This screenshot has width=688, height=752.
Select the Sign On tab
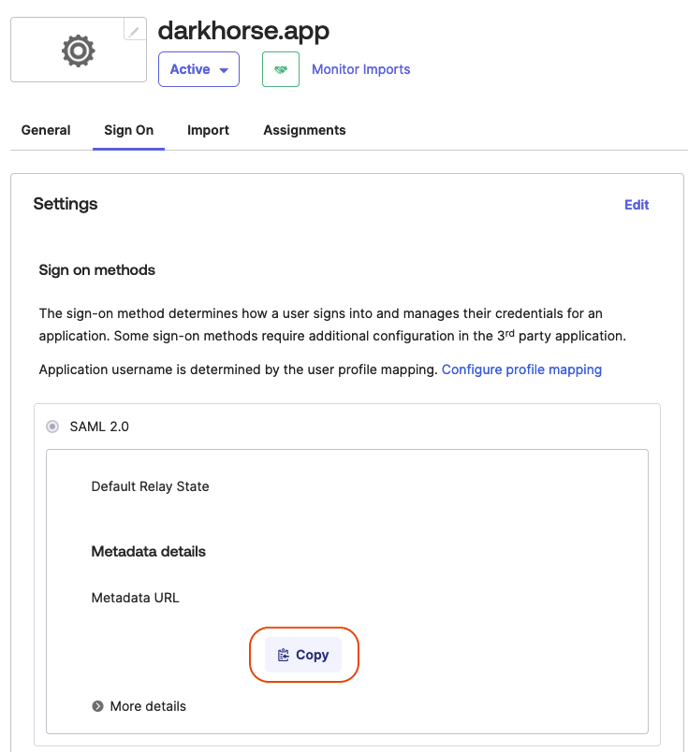(129, 130)
